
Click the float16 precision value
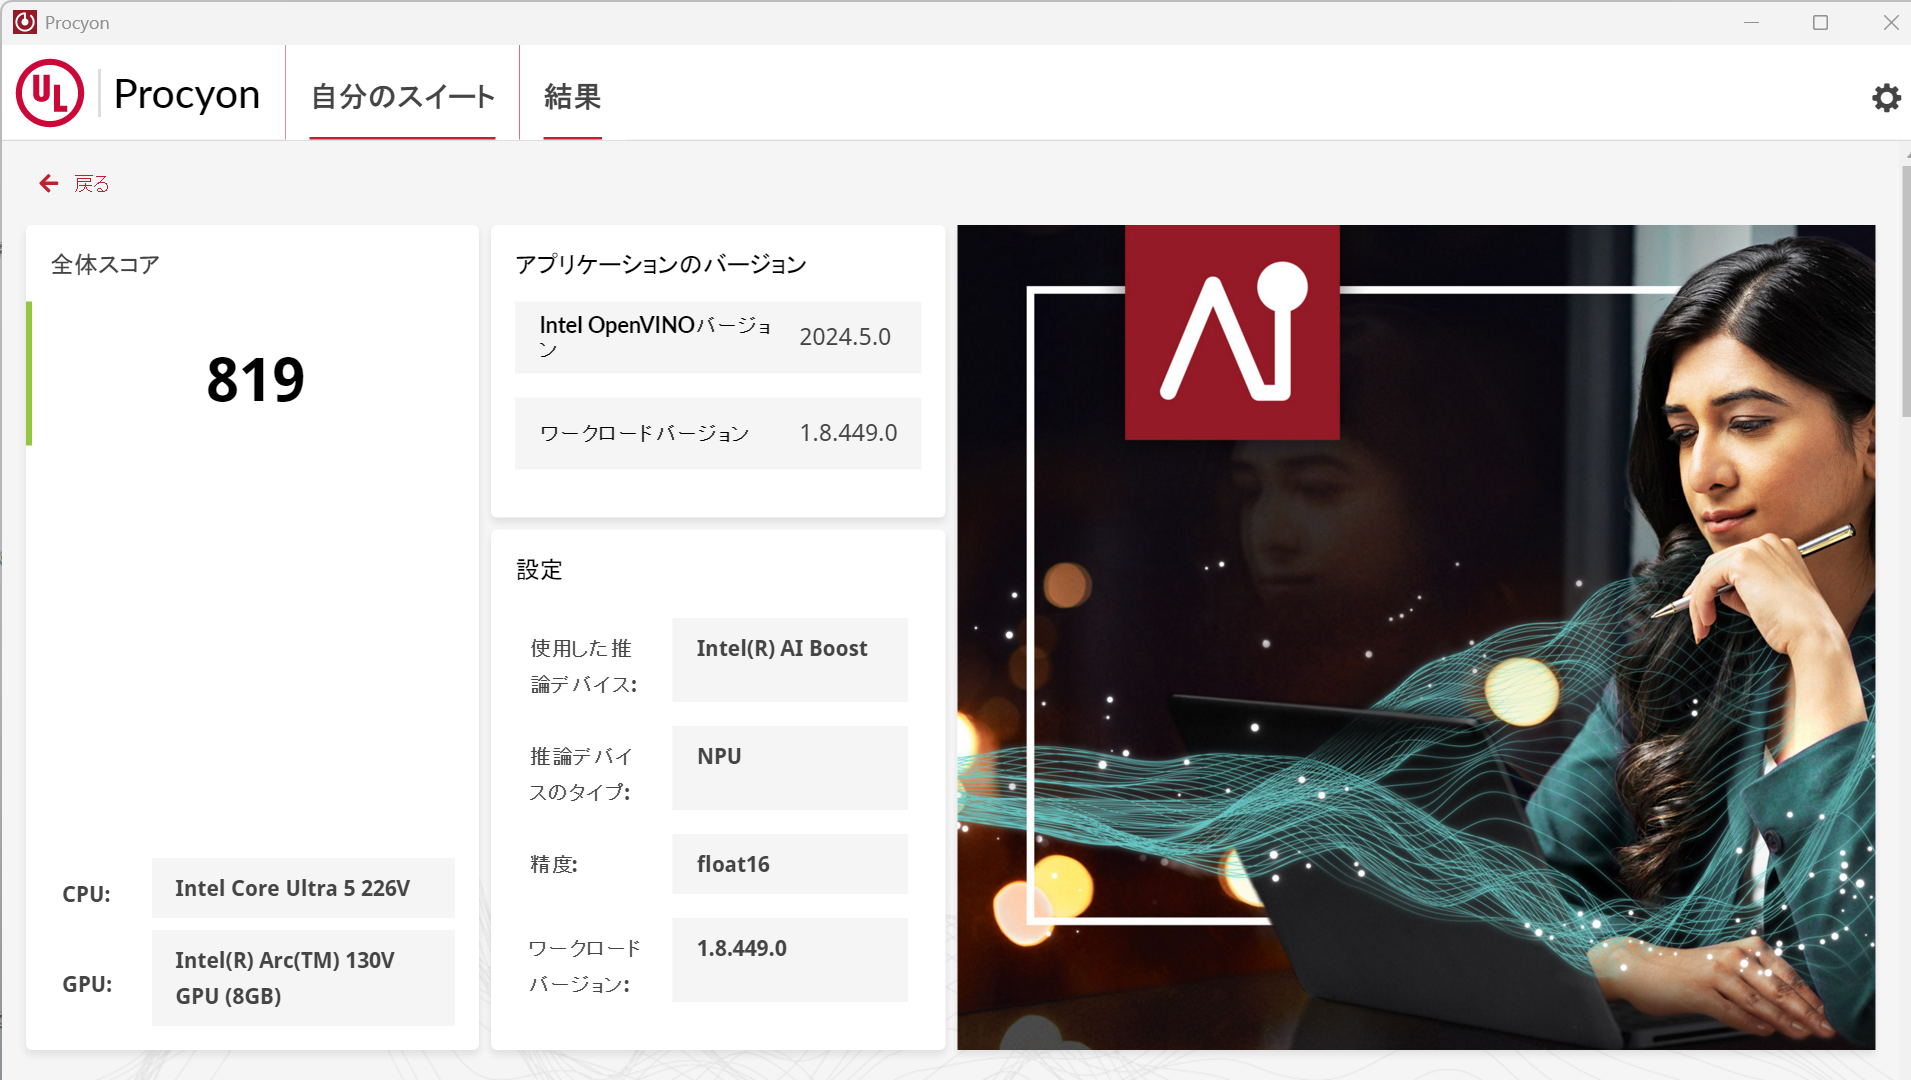click(x=790, y=864)
